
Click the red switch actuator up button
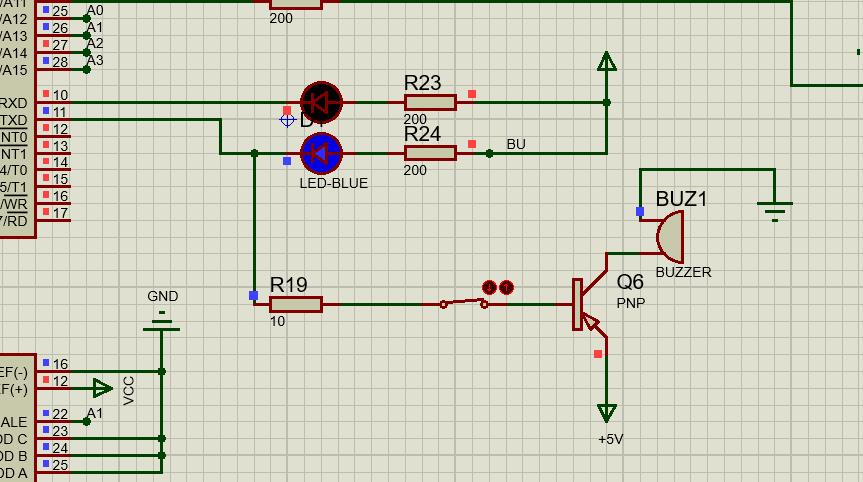506,287
